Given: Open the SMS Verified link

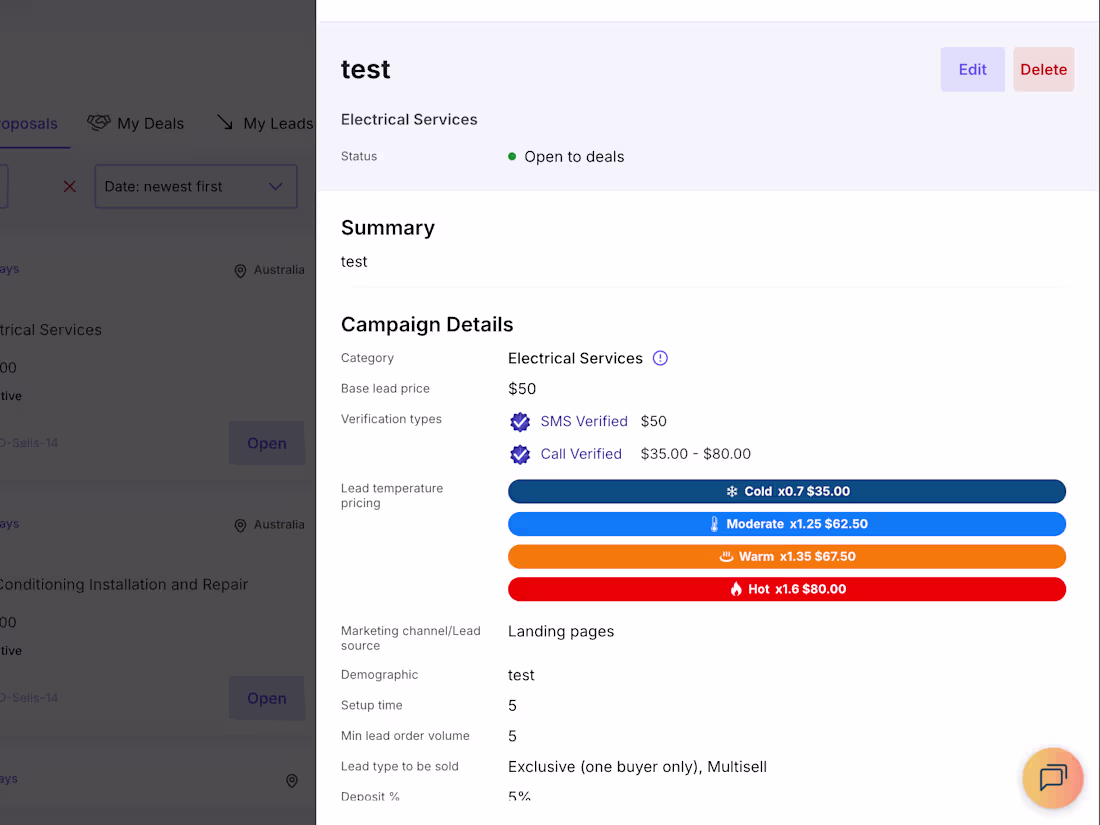Looking at the screenshot, I should click(x=584, y=422).
